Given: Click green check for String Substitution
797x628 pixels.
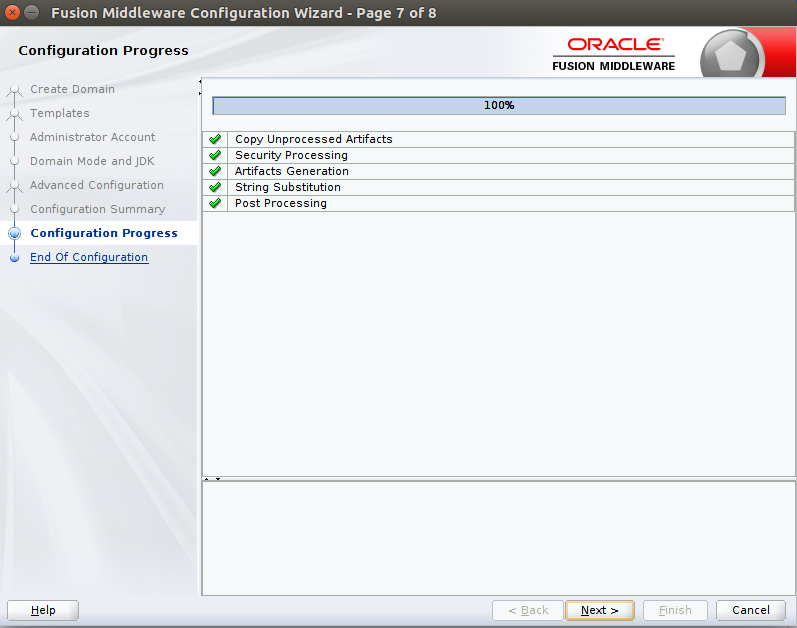Looking at the screenshot, I should (x=215, y=187).
